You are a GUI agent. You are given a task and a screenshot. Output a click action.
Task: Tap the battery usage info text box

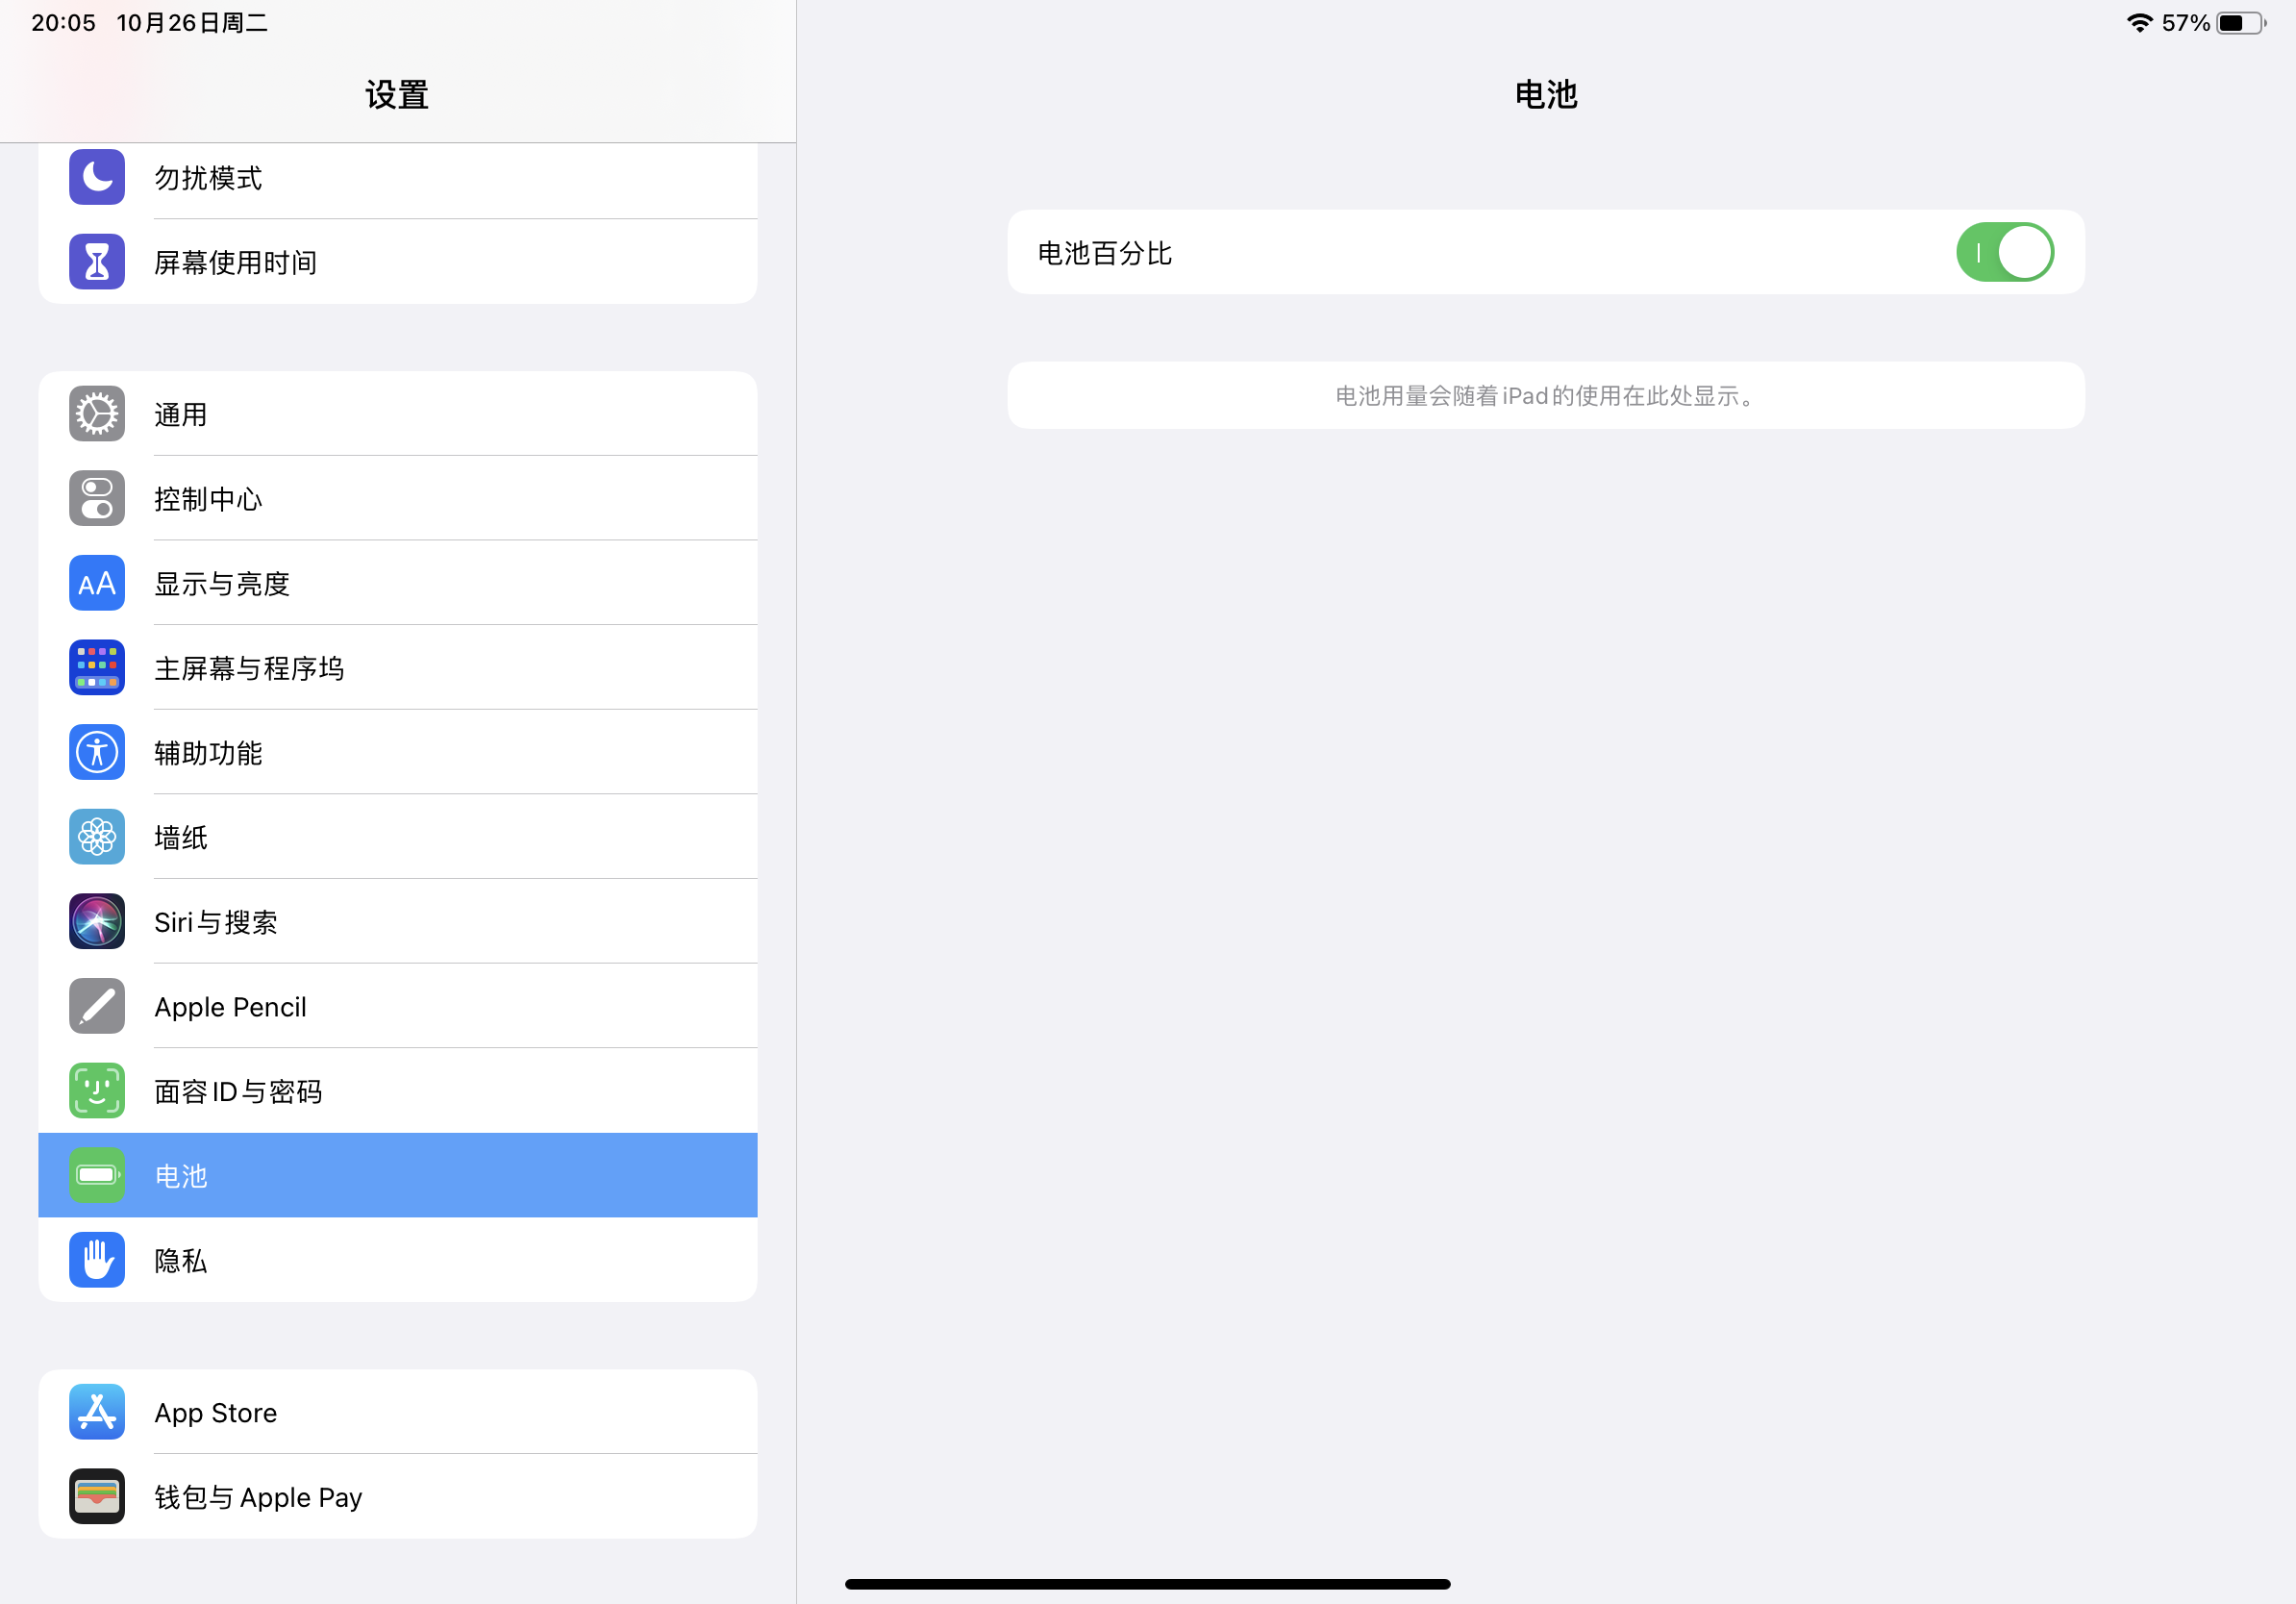point(1545,396)
